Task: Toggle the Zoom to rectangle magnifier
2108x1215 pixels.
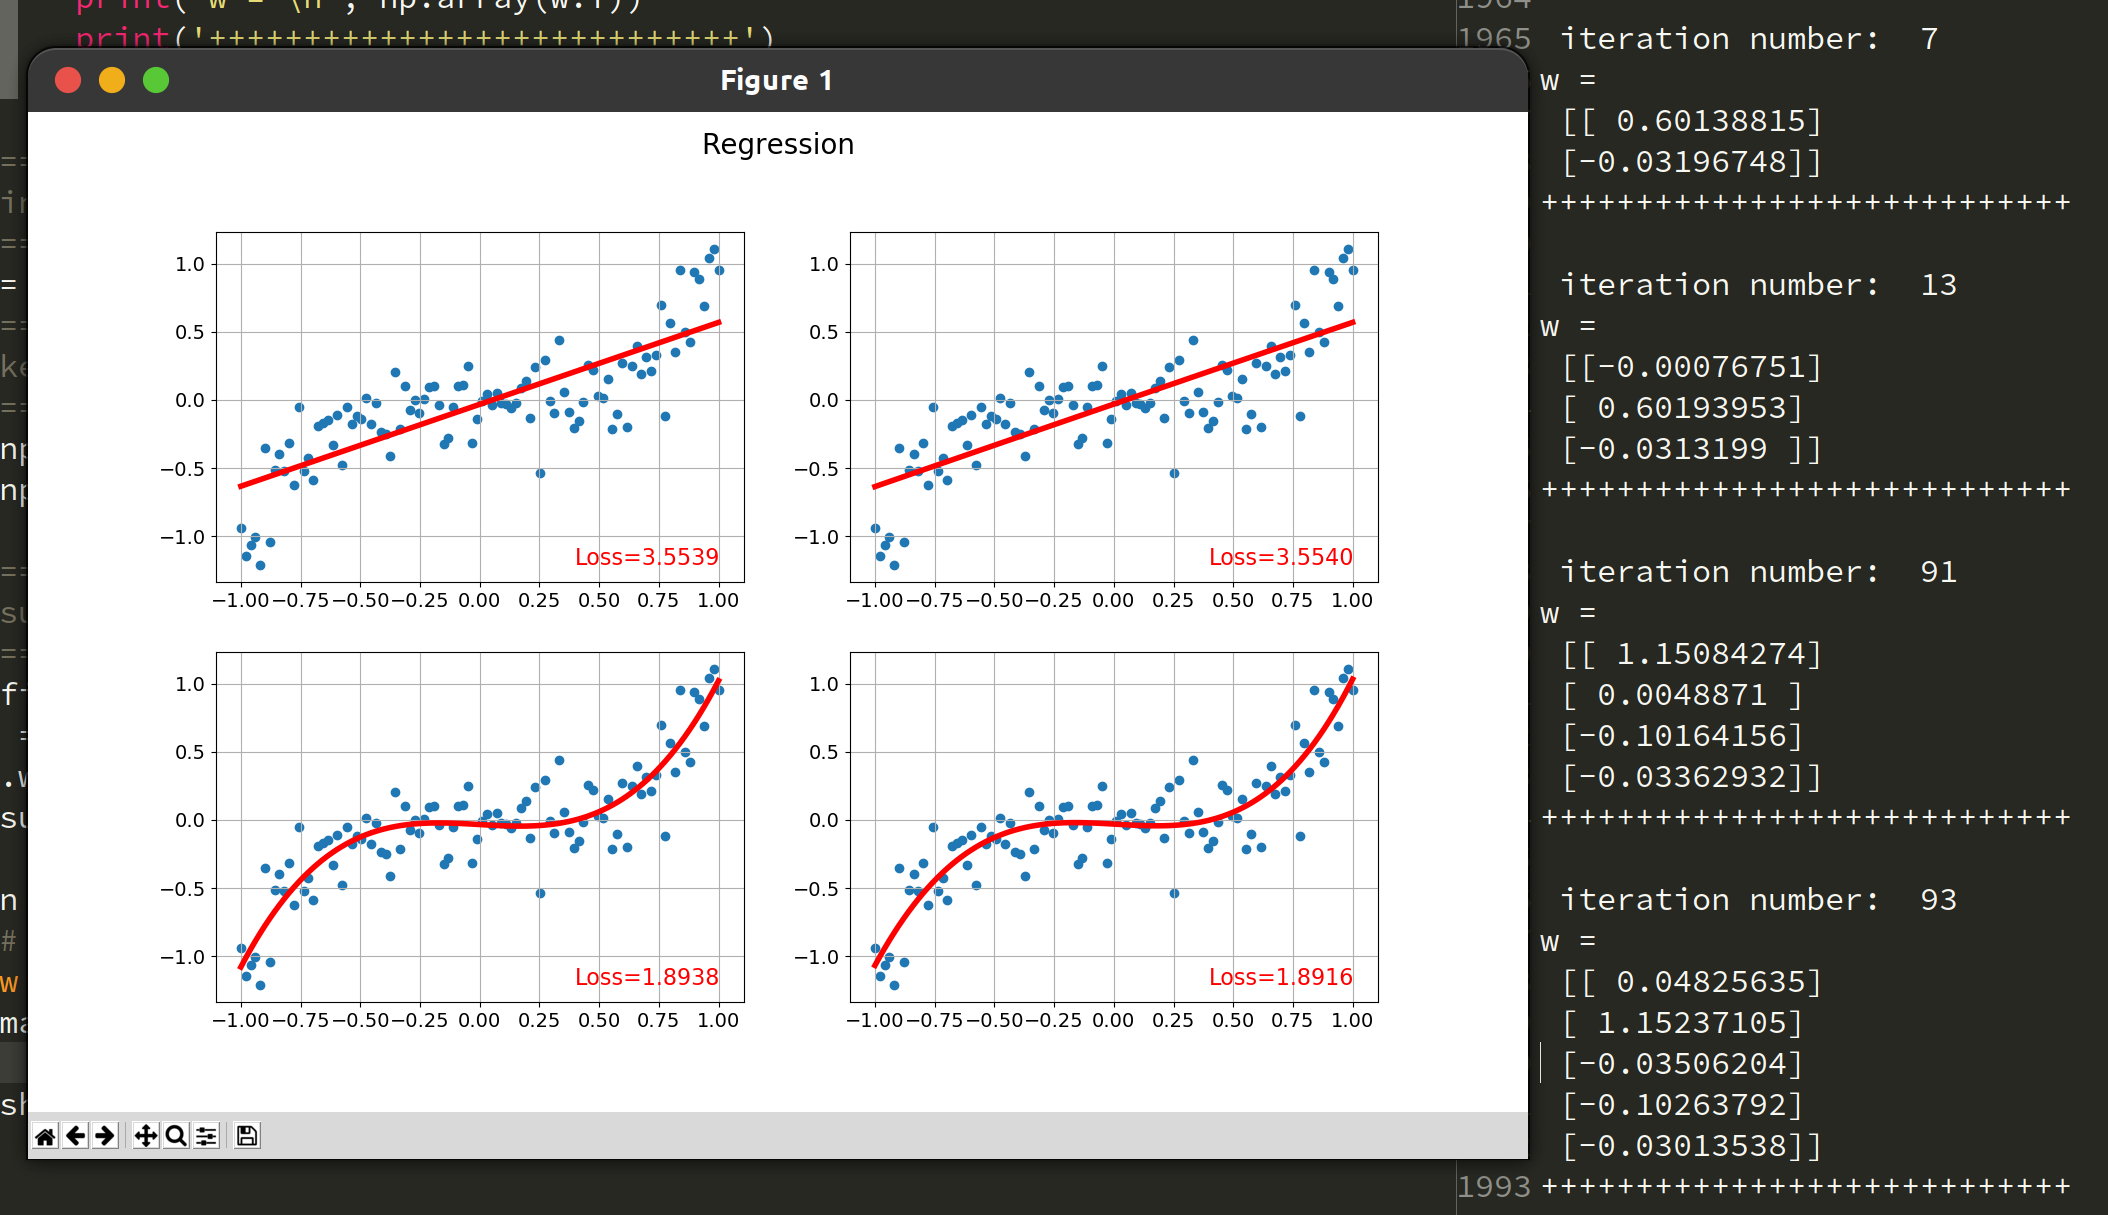Action: point(176,1136)
